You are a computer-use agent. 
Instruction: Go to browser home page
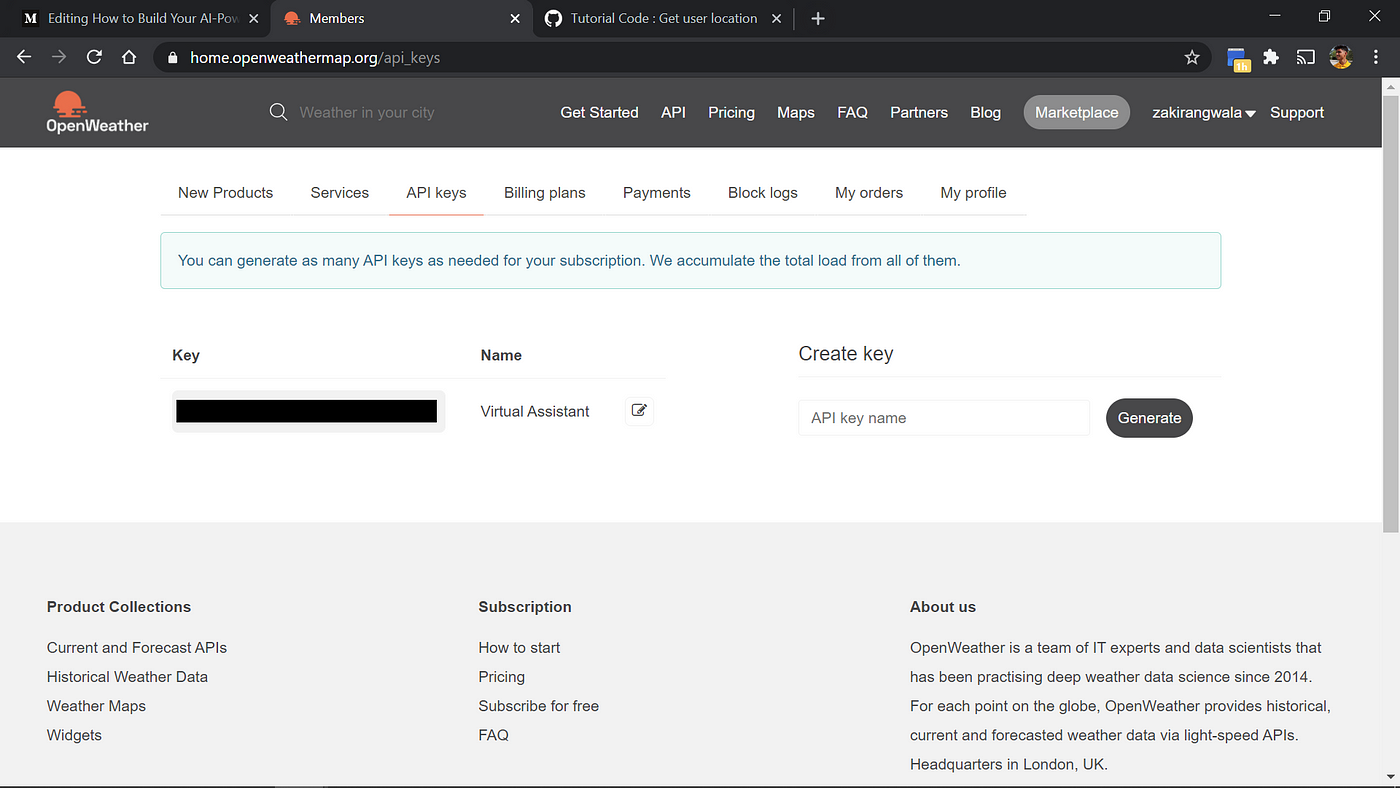[x=129, y=57]
